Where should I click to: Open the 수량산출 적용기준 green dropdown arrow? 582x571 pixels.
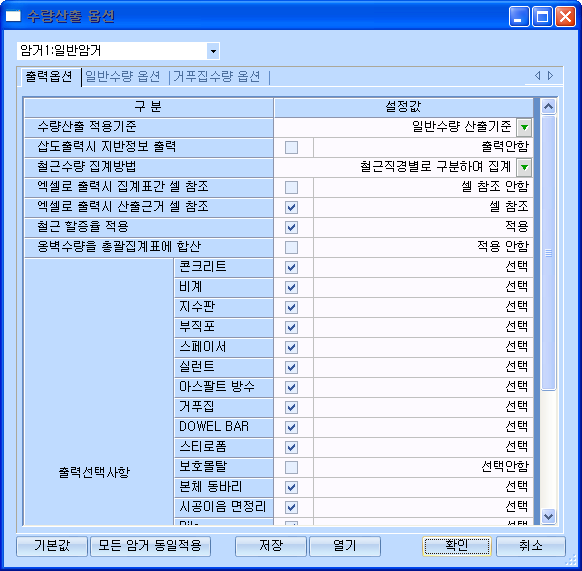tap(524, 127)
